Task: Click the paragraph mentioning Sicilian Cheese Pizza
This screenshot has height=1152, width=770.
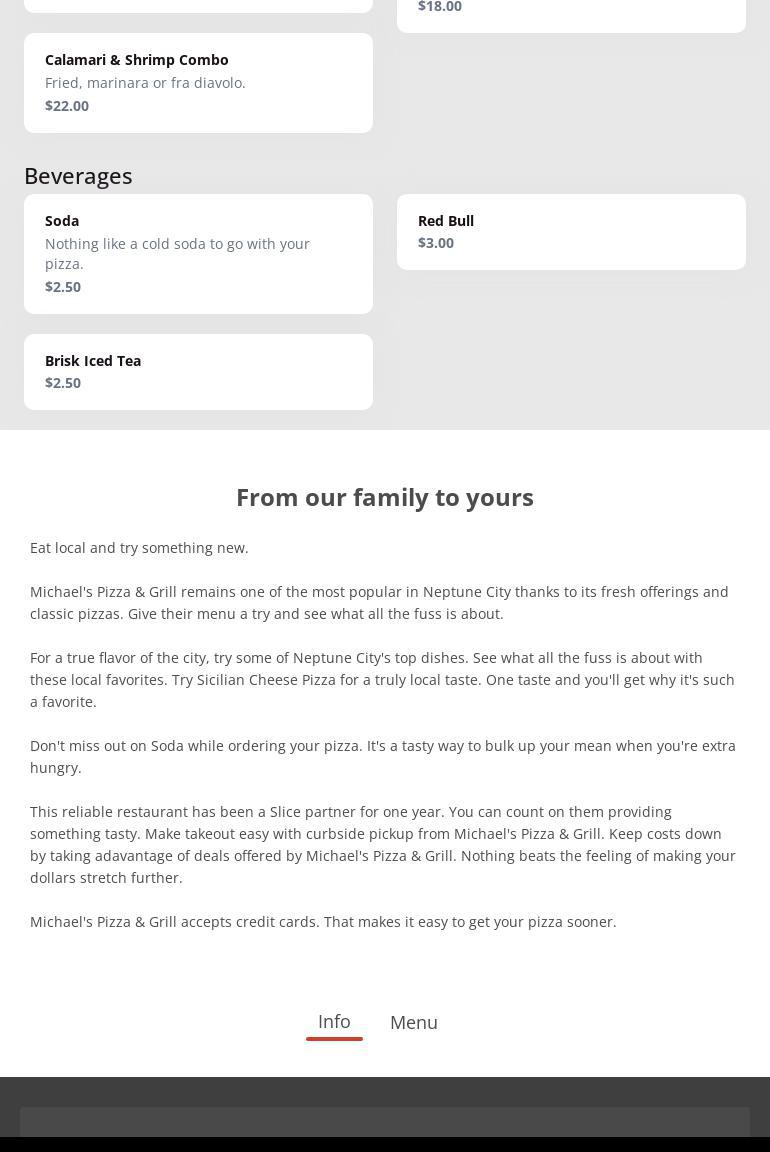Action: click(x=382, y=680)
